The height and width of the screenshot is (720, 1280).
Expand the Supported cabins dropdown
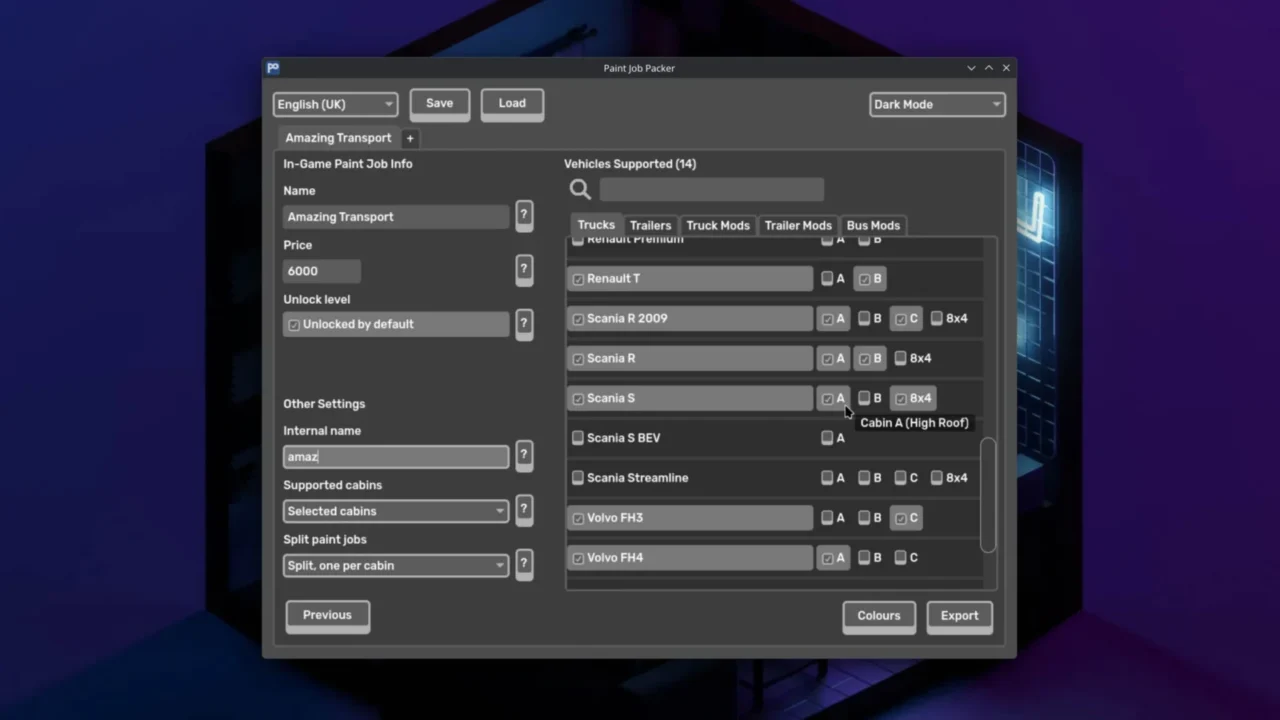(396, 511)
